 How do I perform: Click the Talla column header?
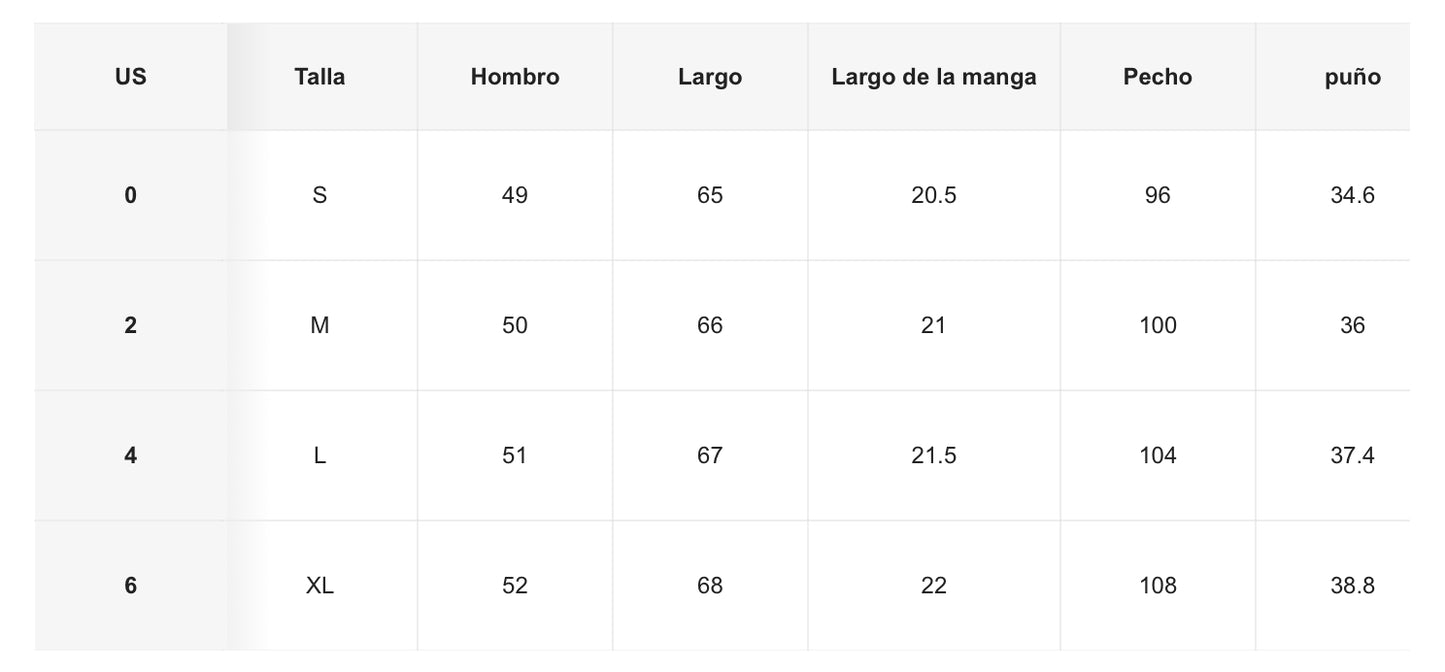click(320, 77)
